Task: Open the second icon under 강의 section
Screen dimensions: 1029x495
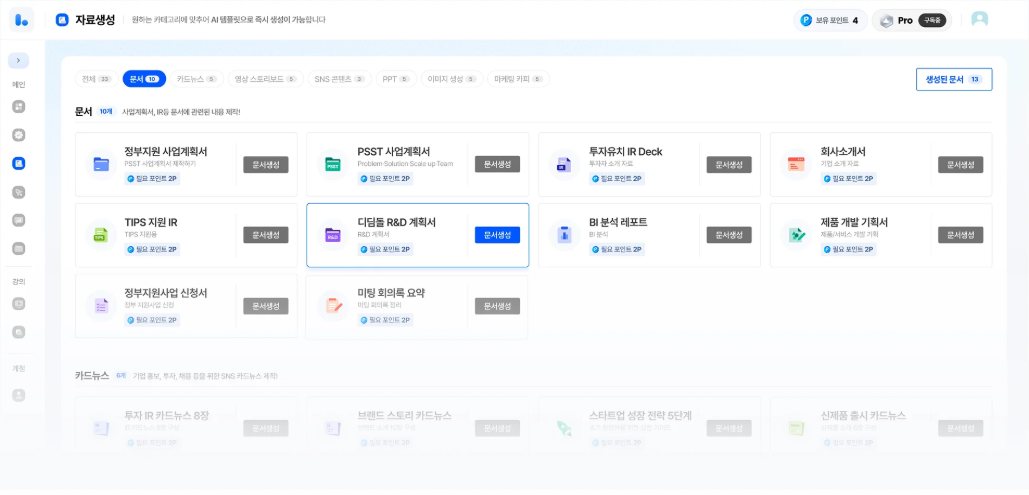Action: tap(18, 332)
